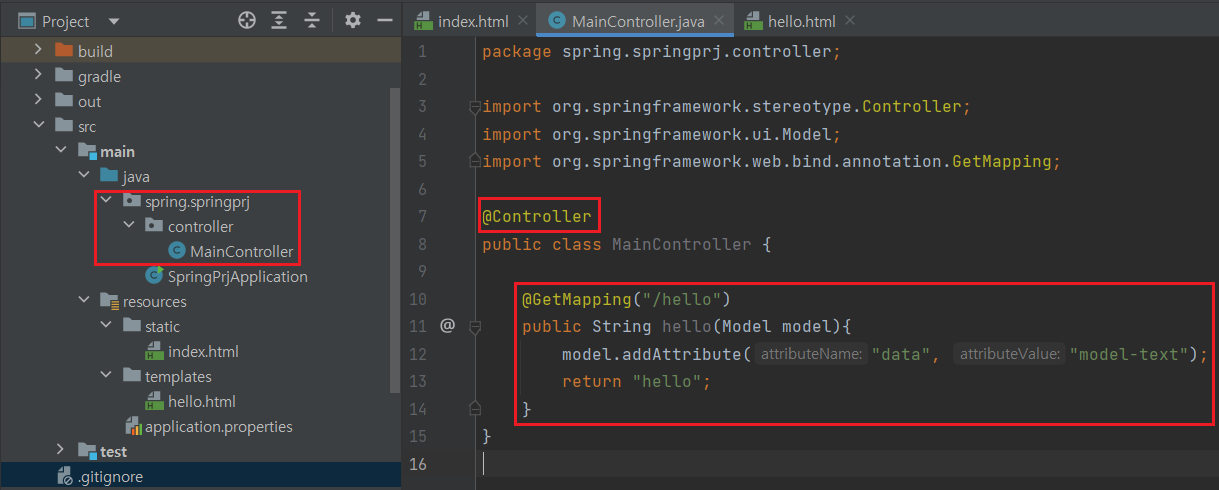
Task: Select SpringPrjApplication in project tree
Action: 238,277
